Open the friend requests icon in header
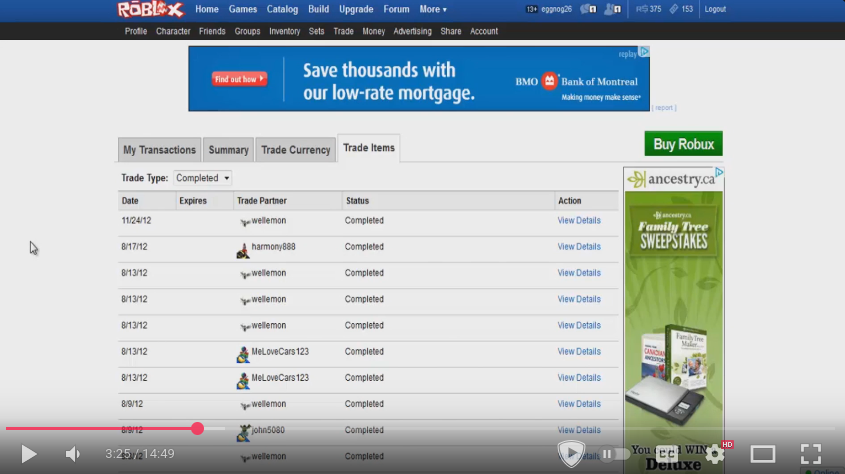845x474 pixels. pyautogui.click(x=612, y=9)
